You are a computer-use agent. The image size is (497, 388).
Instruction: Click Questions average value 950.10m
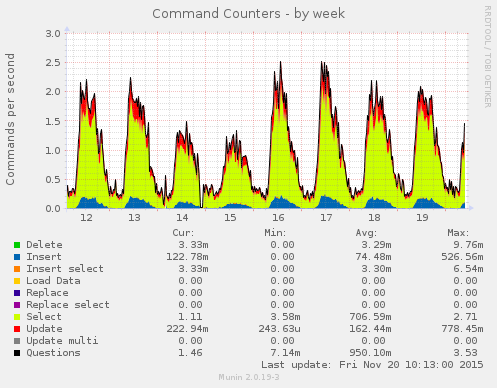[370, 353]
